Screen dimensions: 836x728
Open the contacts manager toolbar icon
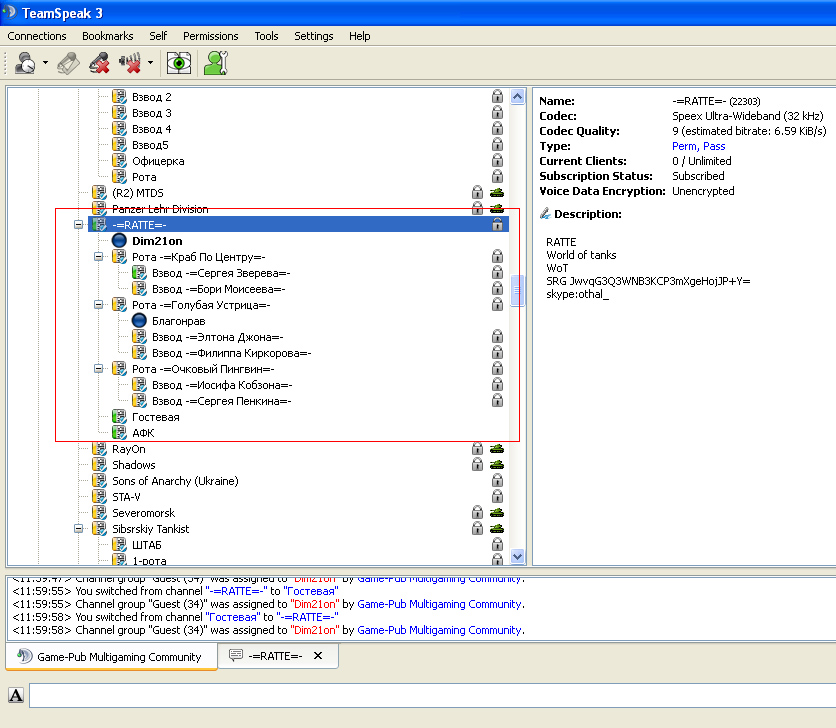pyautogui.click(x=215, y=63)
